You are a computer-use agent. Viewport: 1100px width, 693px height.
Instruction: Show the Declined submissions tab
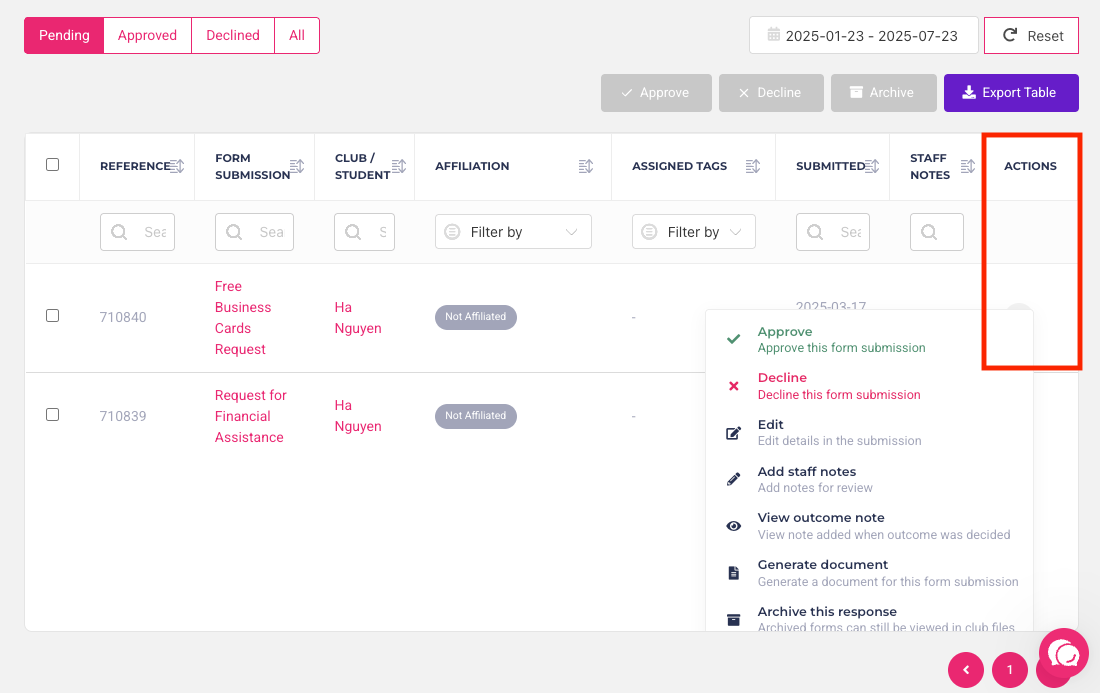(233, 36)
